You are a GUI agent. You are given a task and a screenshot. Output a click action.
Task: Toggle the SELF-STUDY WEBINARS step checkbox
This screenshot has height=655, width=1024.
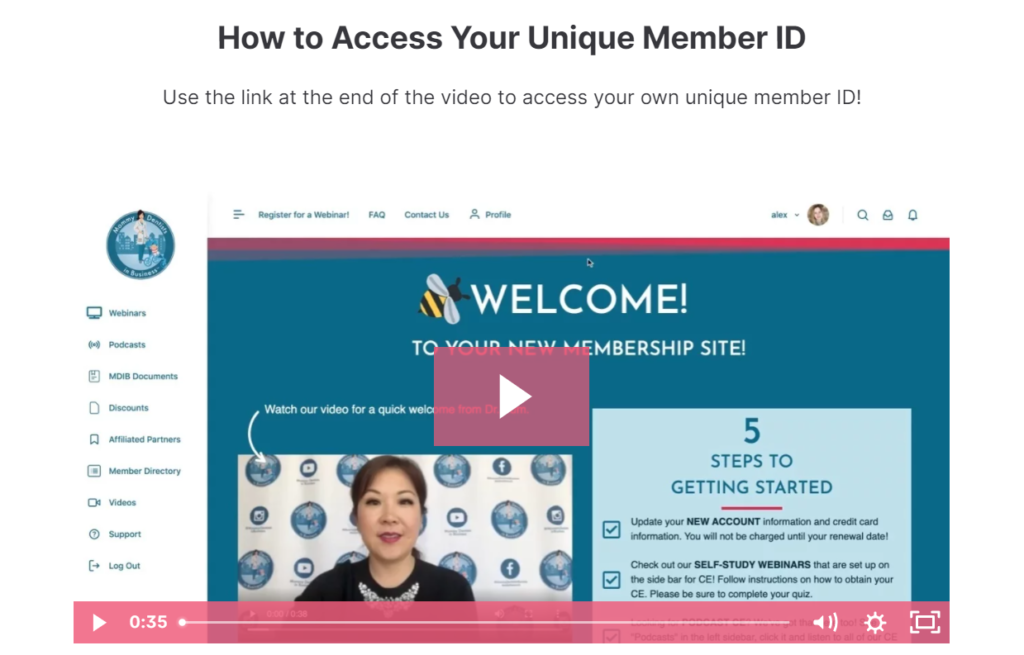click(x=611, y=579)
